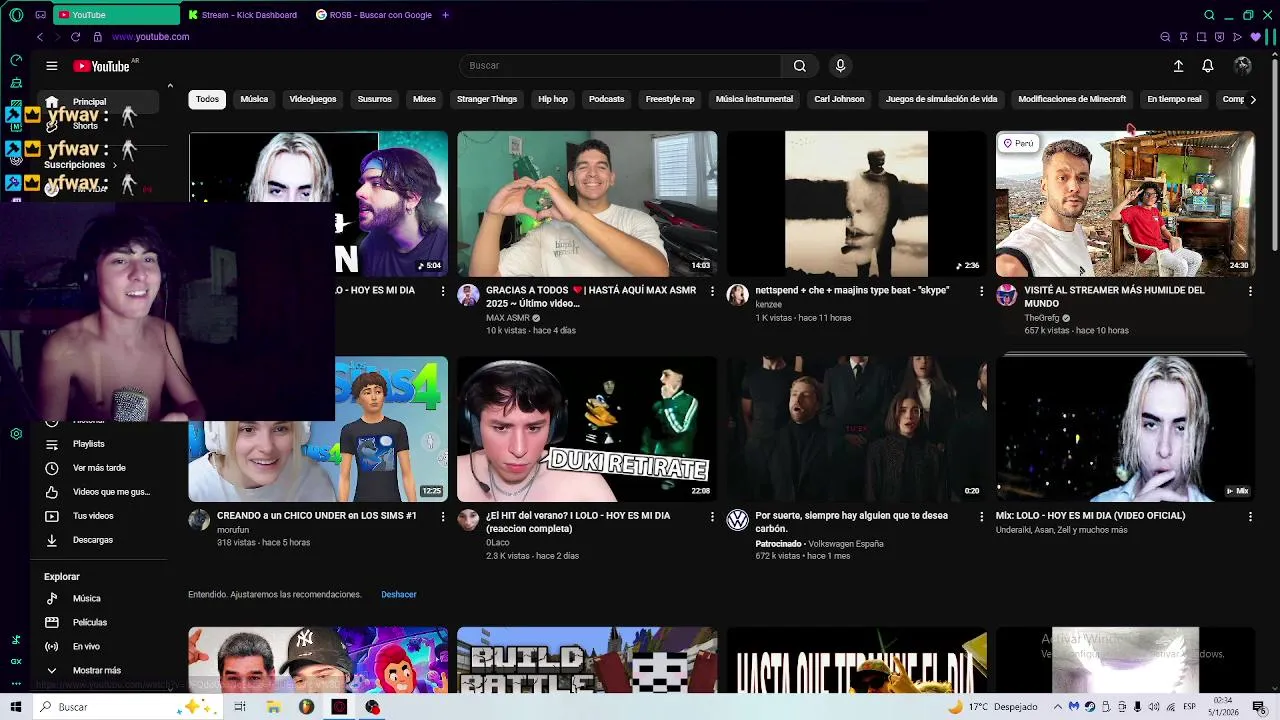
Task: Open options menu for TheGrefg video
Action: point(1250,291)
